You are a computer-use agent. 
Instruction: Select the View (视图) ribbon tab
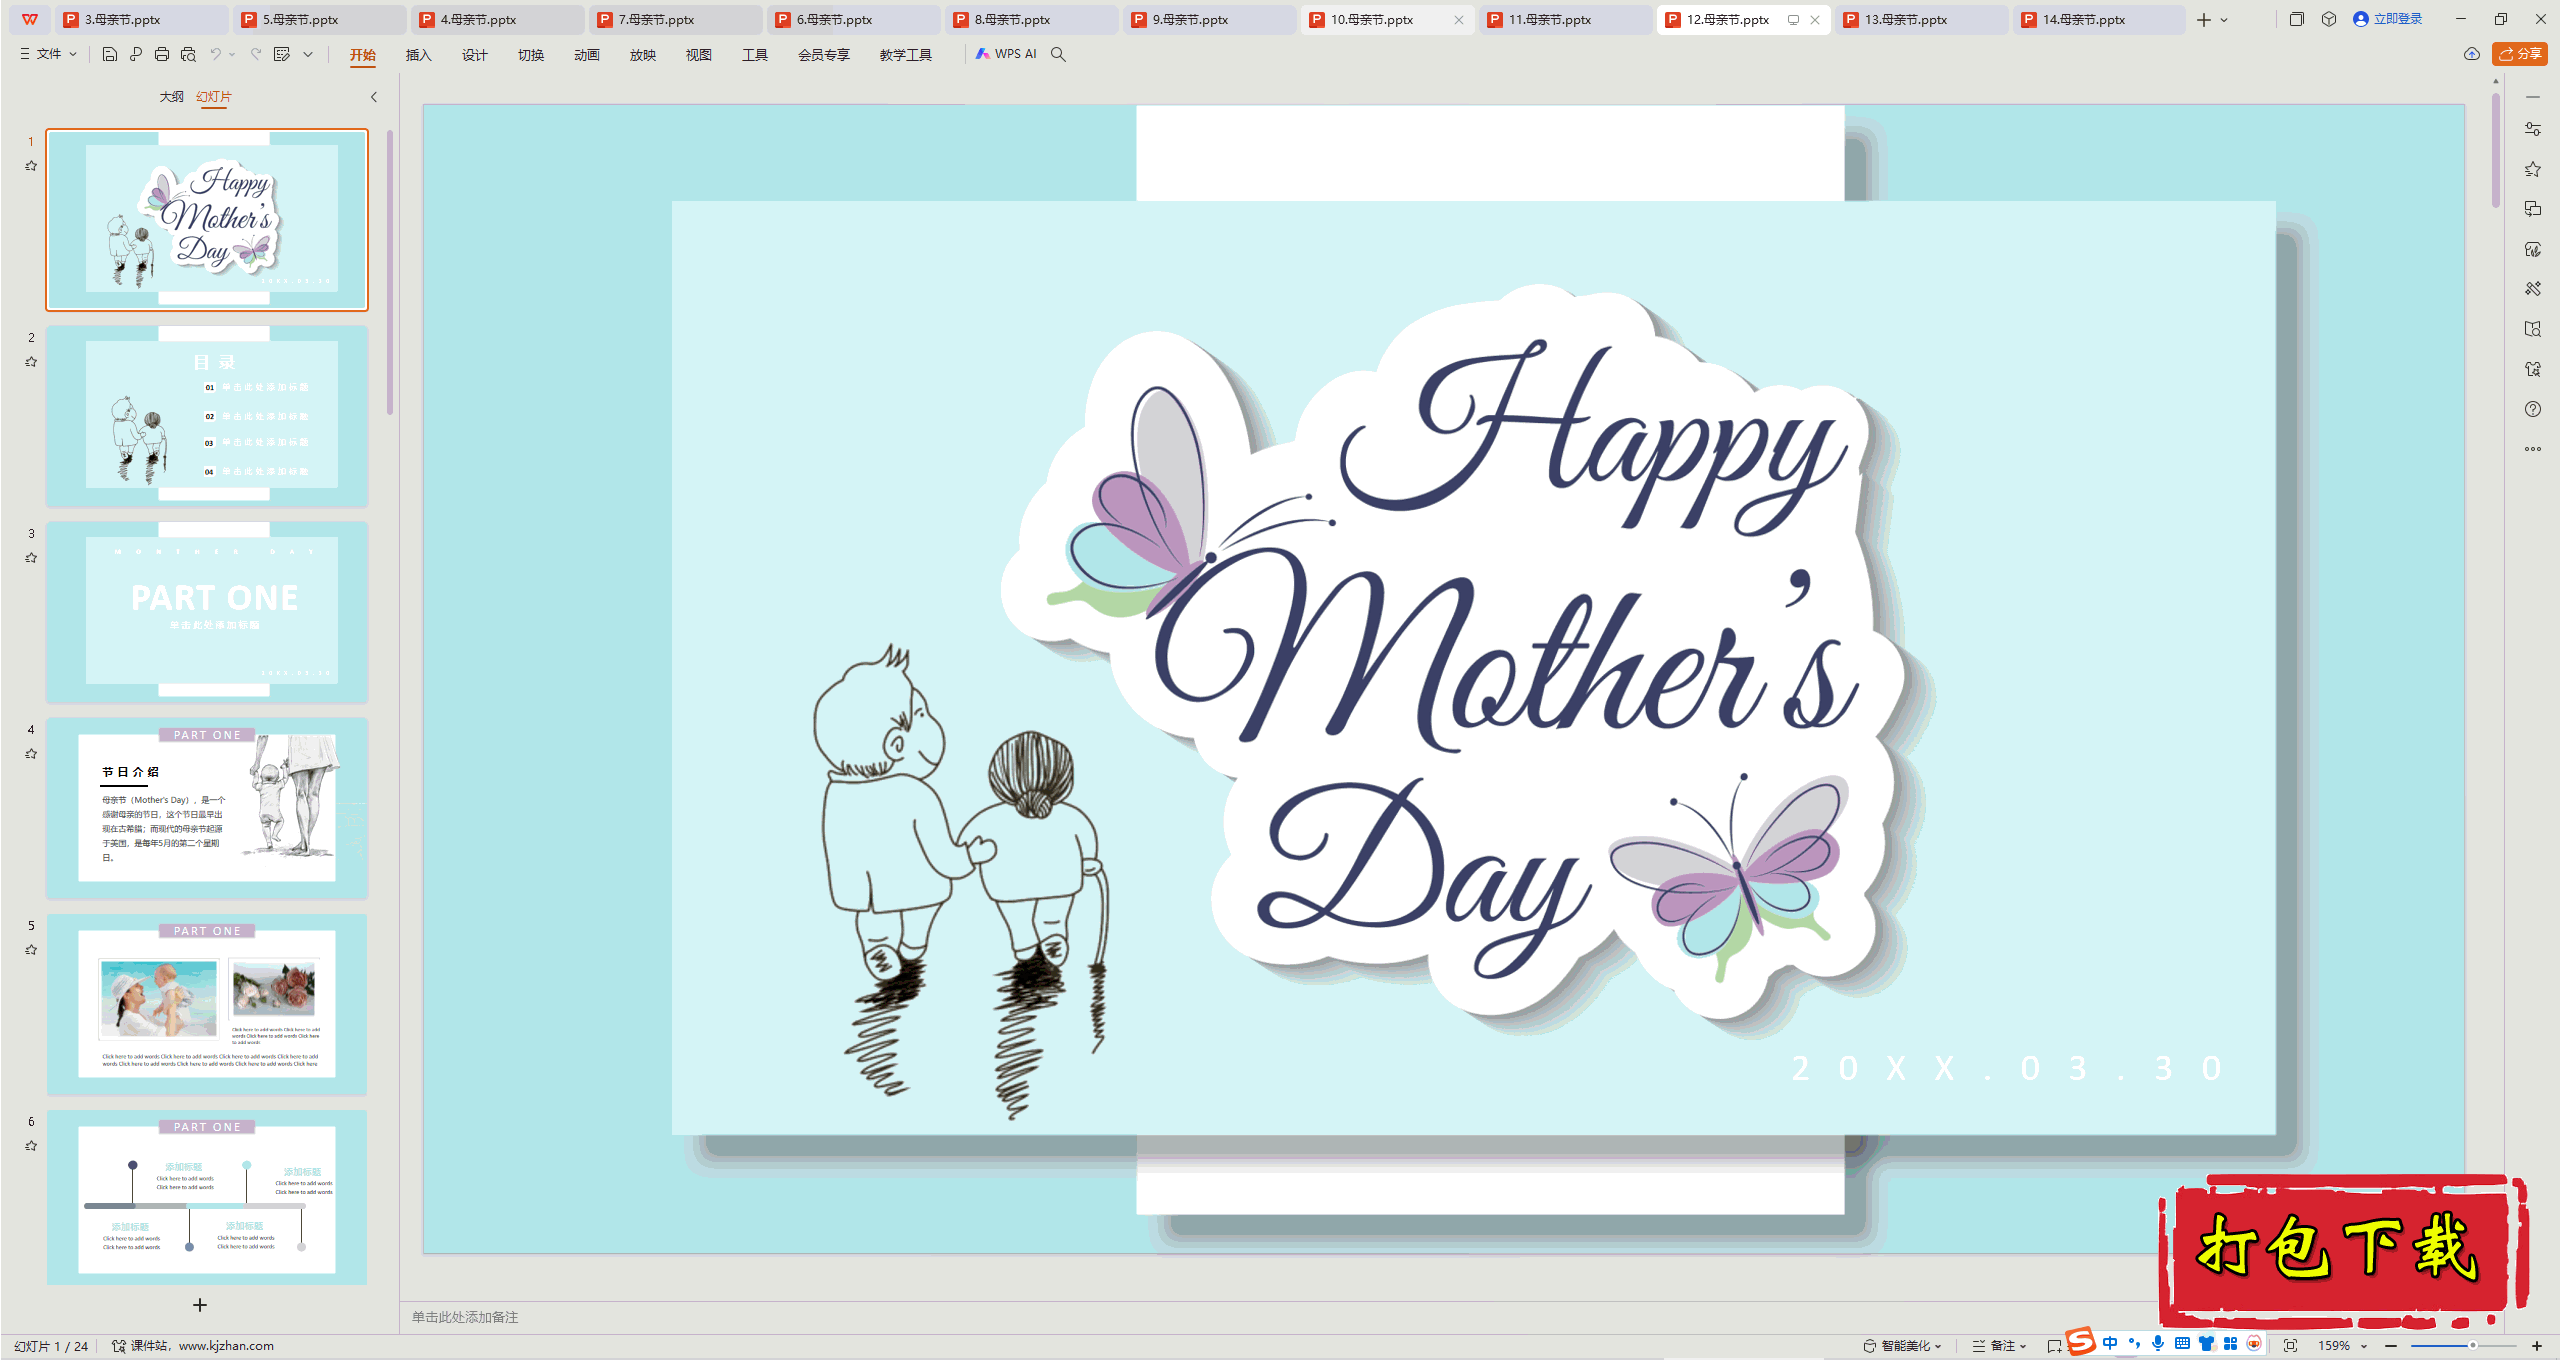(699, 55)
